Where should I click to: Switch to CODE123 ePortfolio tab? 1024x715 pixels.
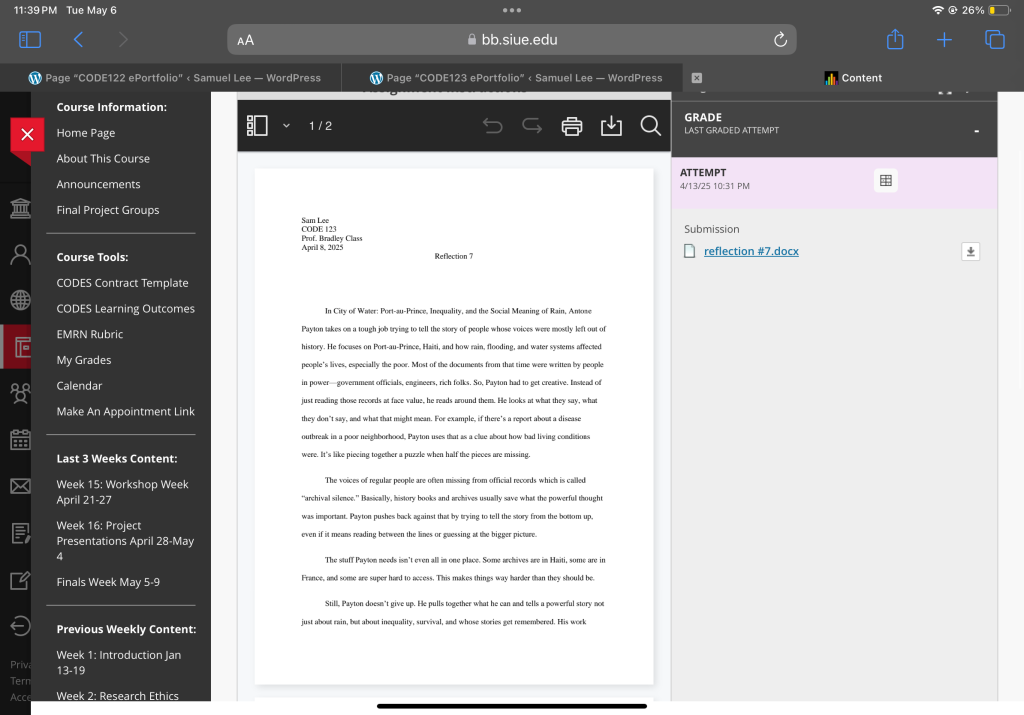[x=515, y=78]
